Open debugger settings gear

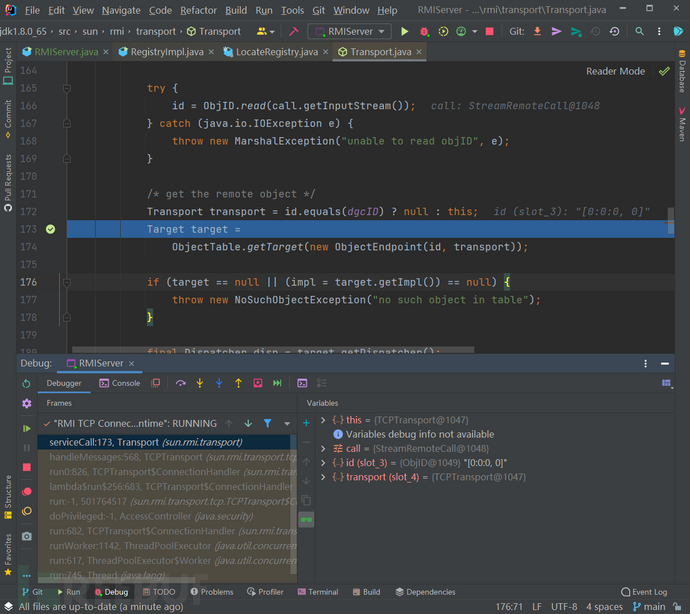coord(26,403)
